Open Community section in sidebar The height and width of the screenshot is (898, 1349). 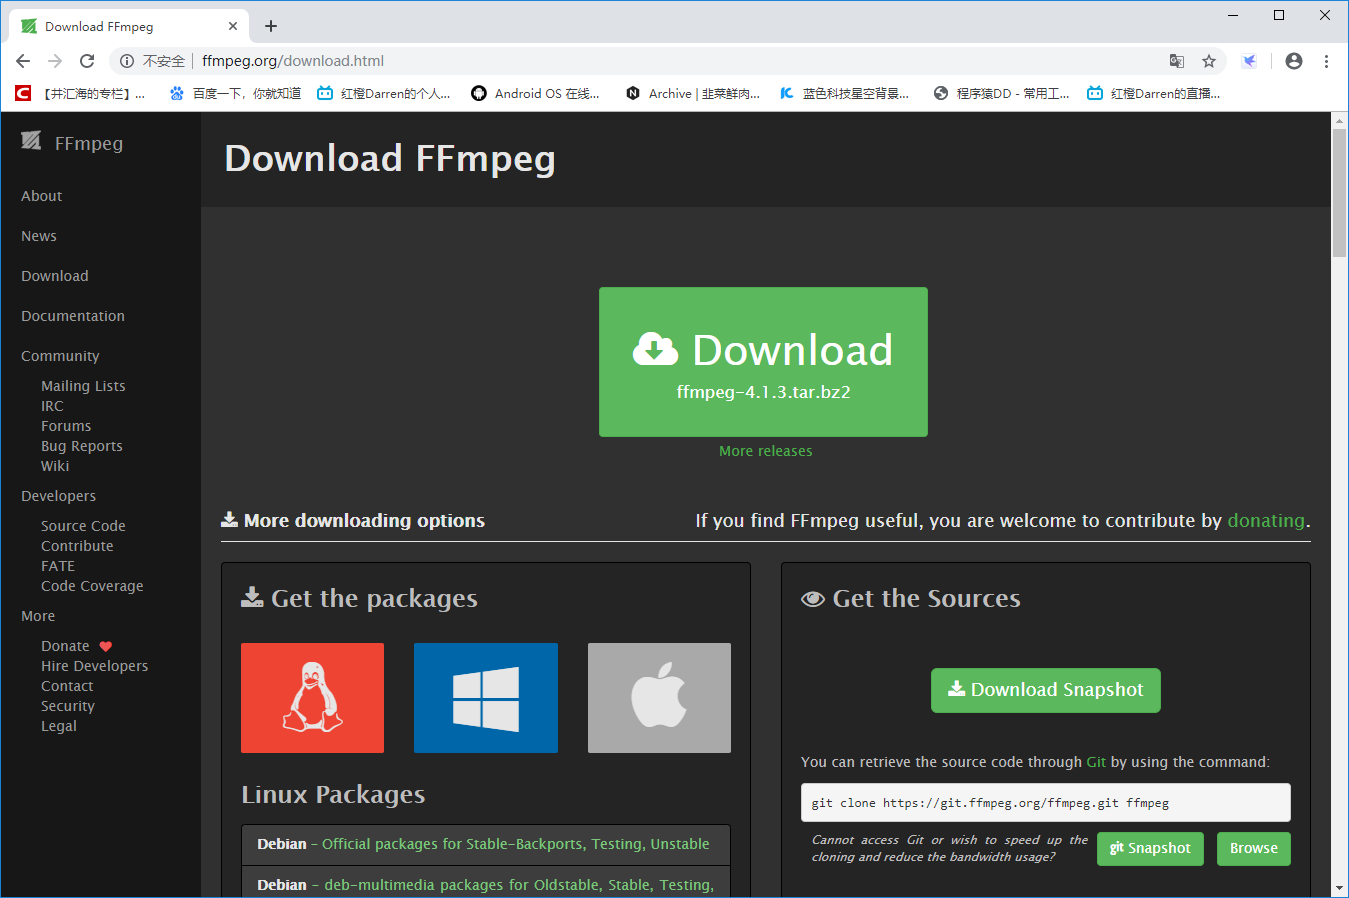pos(60,356)
